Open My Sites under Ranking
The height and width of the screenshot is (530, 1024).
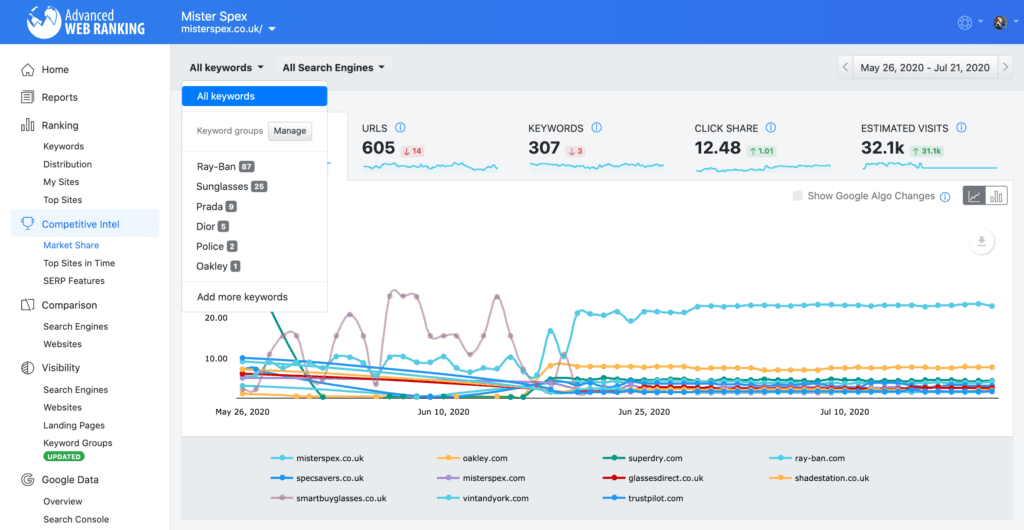click(x=61, y=182)
